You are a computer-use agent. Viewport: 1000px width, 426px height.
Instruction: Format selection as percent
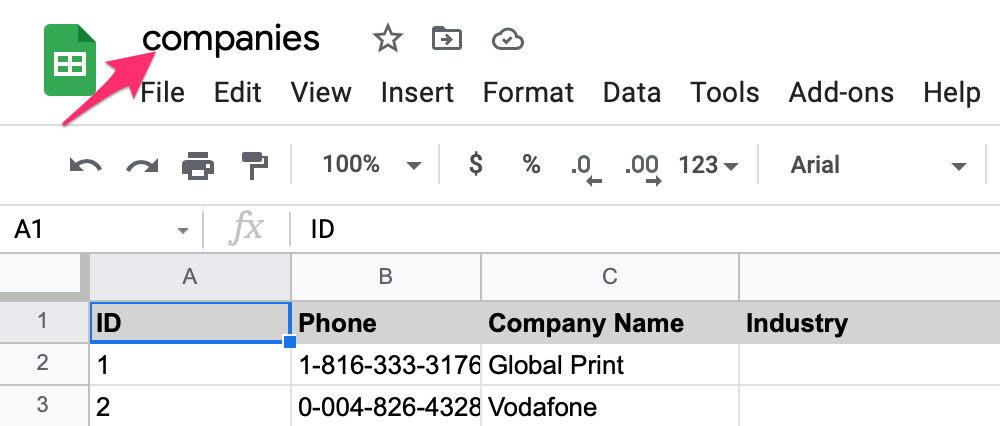pos(531,165)
